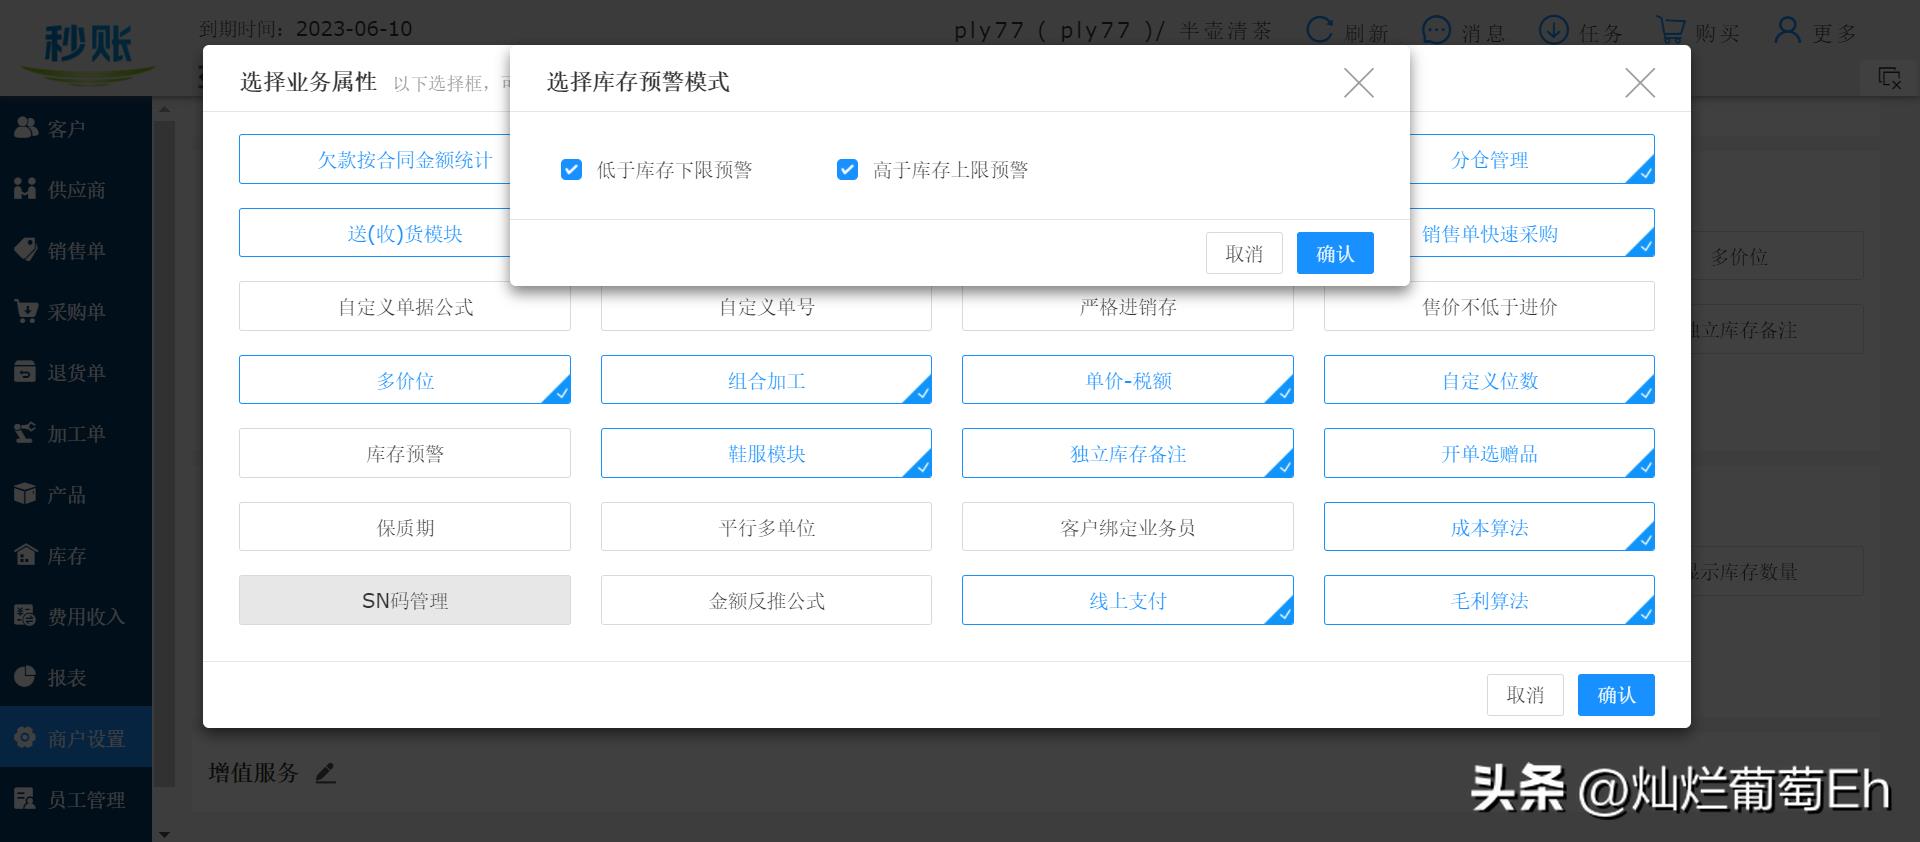Select the 客户绑定业务员 option
The height and width of the screenshot is (842, 1920).
point(1128,527)
